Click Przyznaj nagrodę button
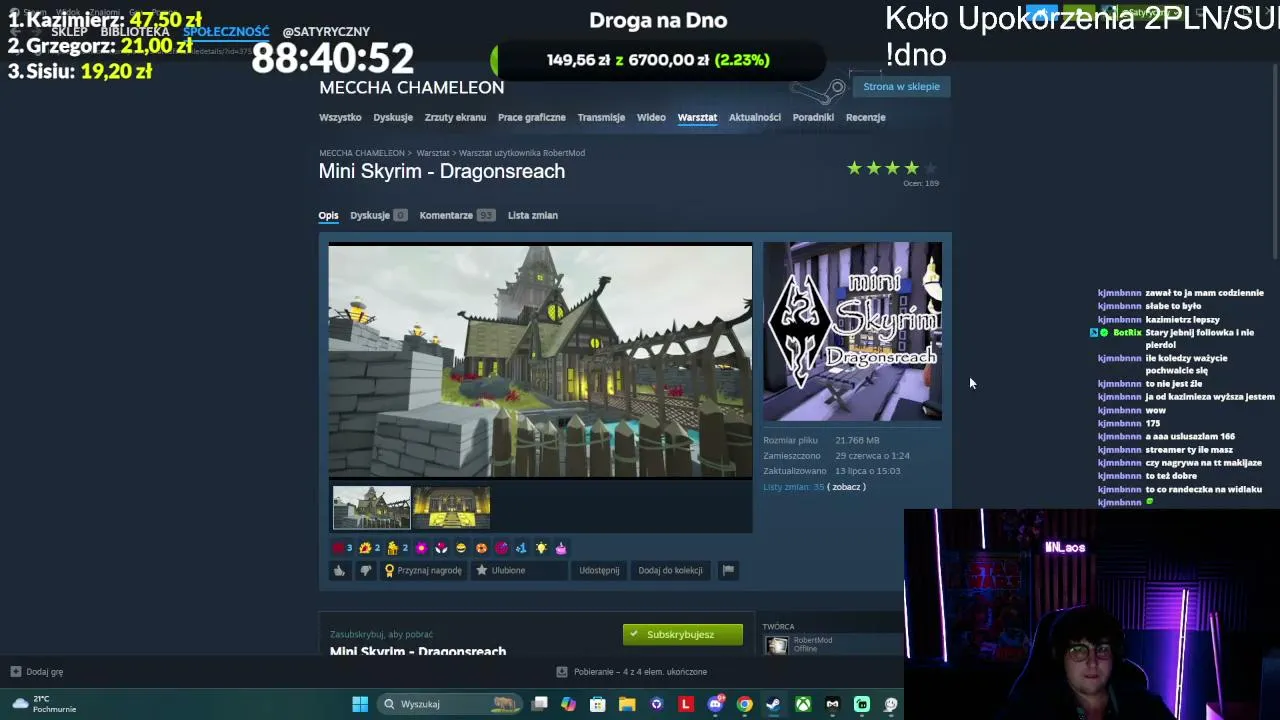Viewport: 1280px width, 720px height. [x=423, y=570]
